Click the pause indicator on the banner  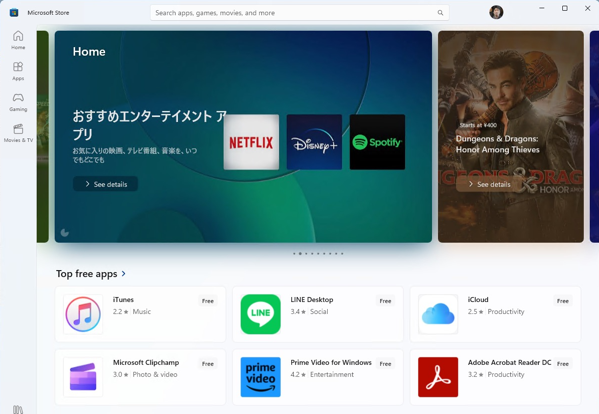click(x=65, y=233)
